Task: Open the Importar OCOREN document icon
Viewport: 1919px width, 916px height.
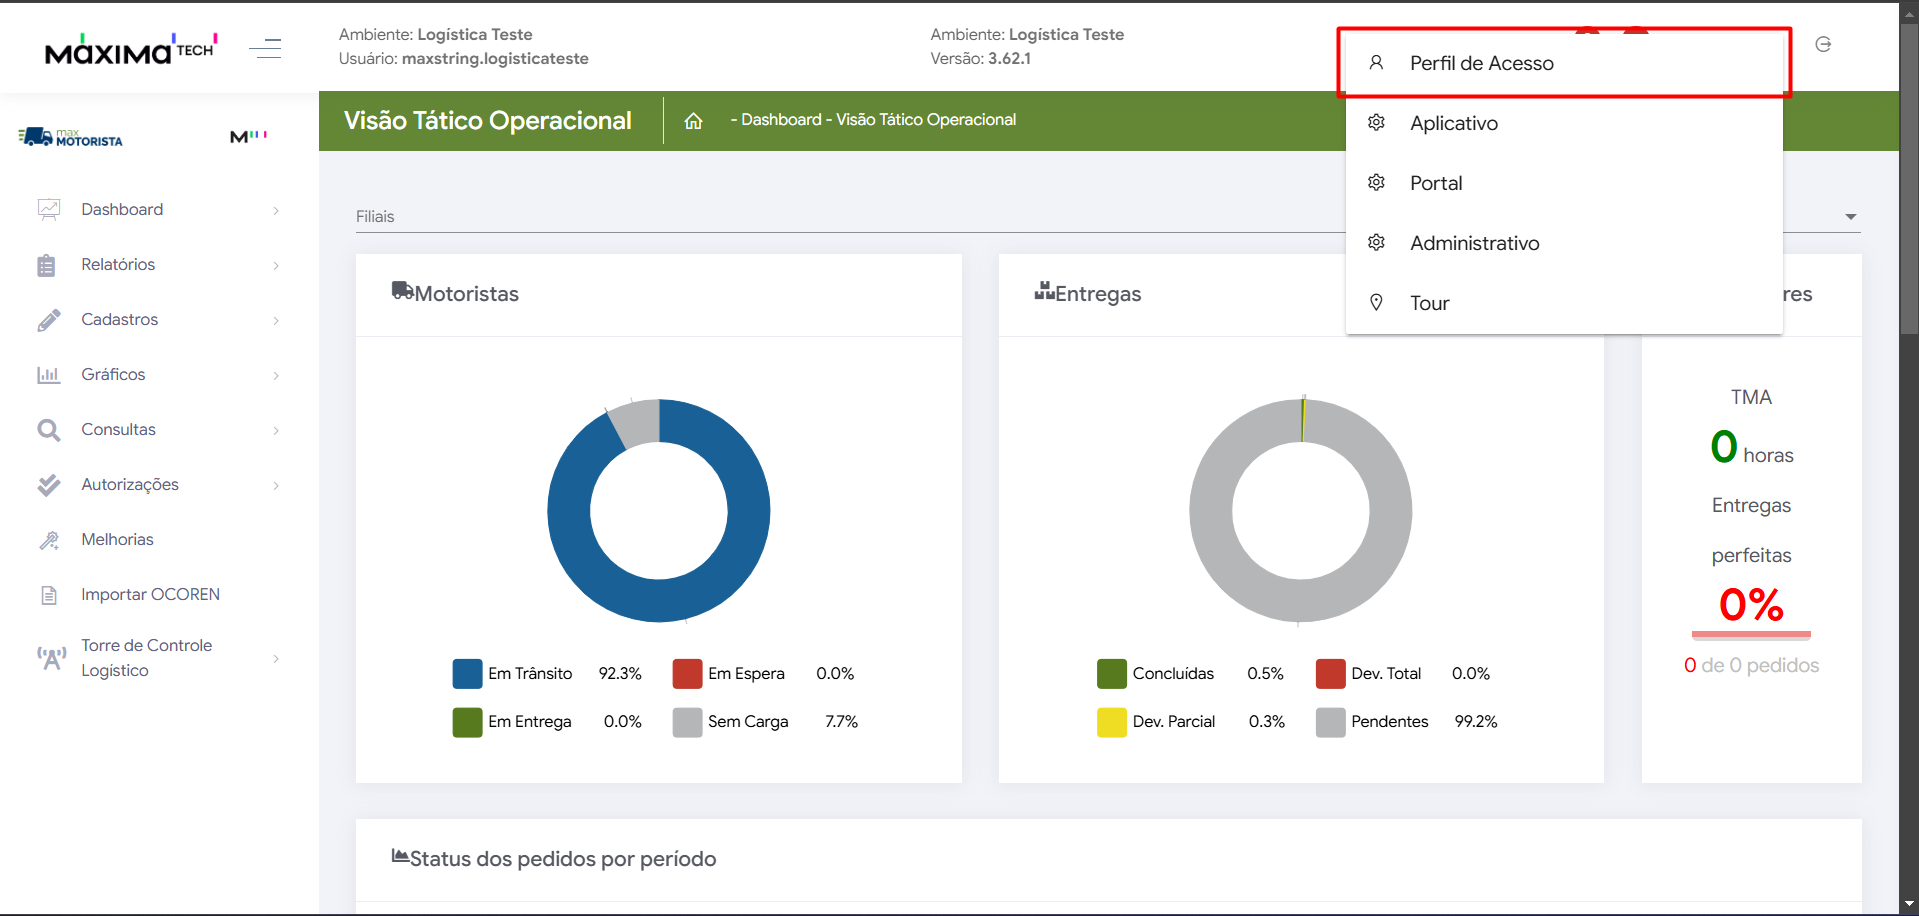Action: [x=48, y=595]
